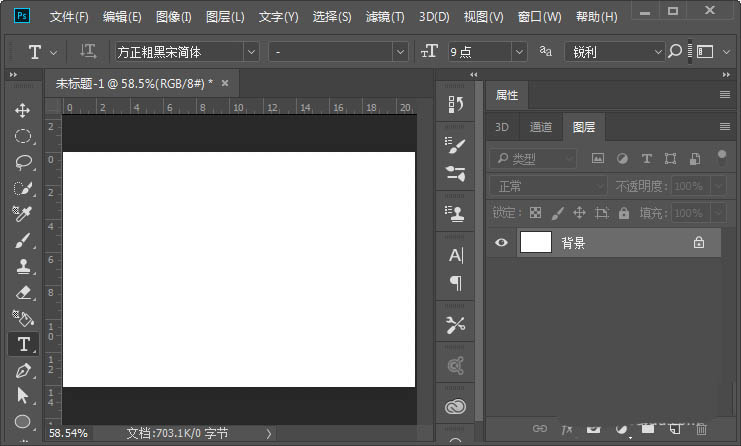Image resolution: width=741 pixels, height=446 pixels.
Task: Expand status bar info arrow
Action: [268, 433]
